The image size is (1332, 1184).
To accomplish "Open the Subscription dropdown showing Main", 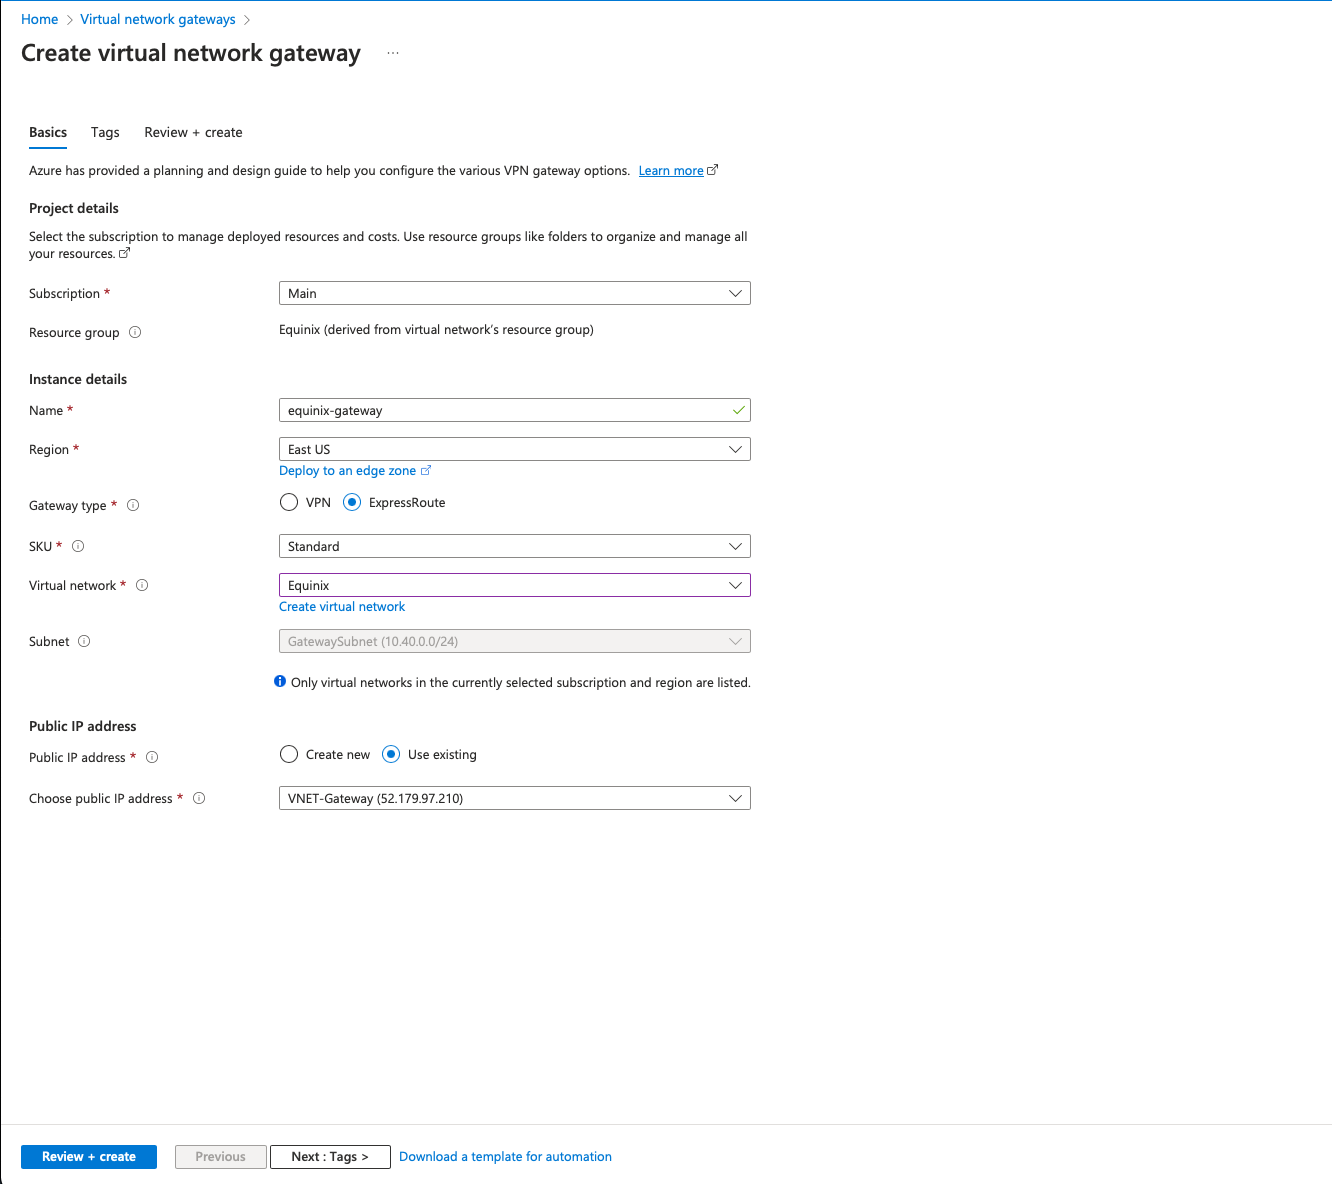I will point(514,293).
